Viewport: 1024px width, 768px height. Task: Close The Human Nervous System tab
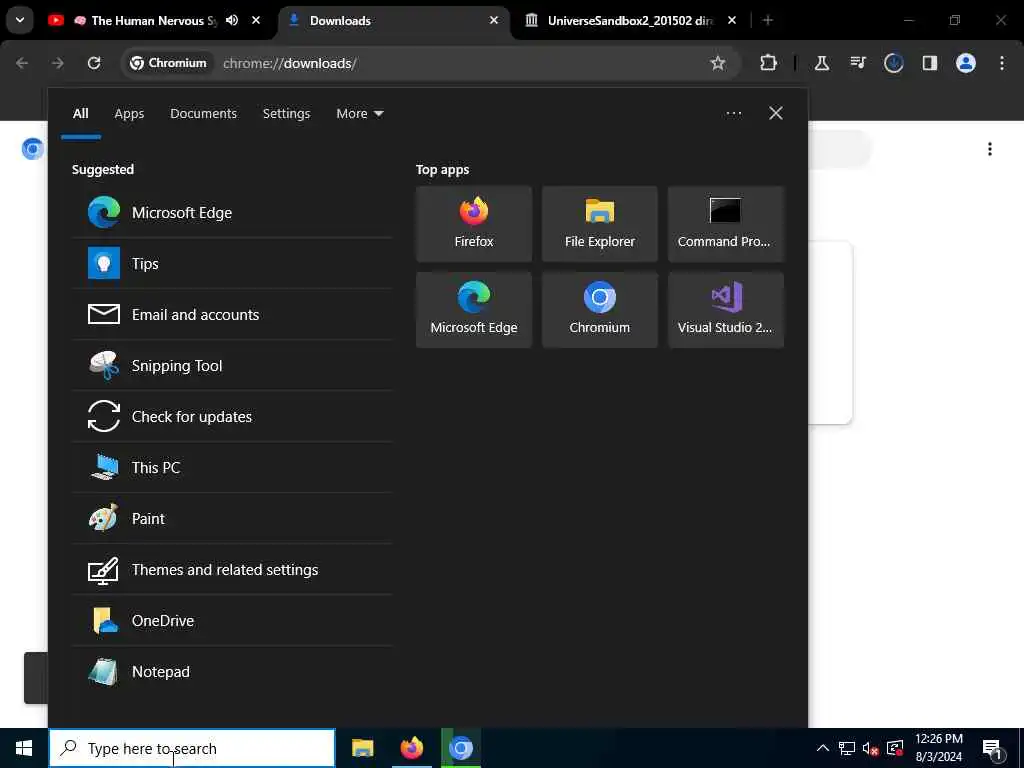256,20
